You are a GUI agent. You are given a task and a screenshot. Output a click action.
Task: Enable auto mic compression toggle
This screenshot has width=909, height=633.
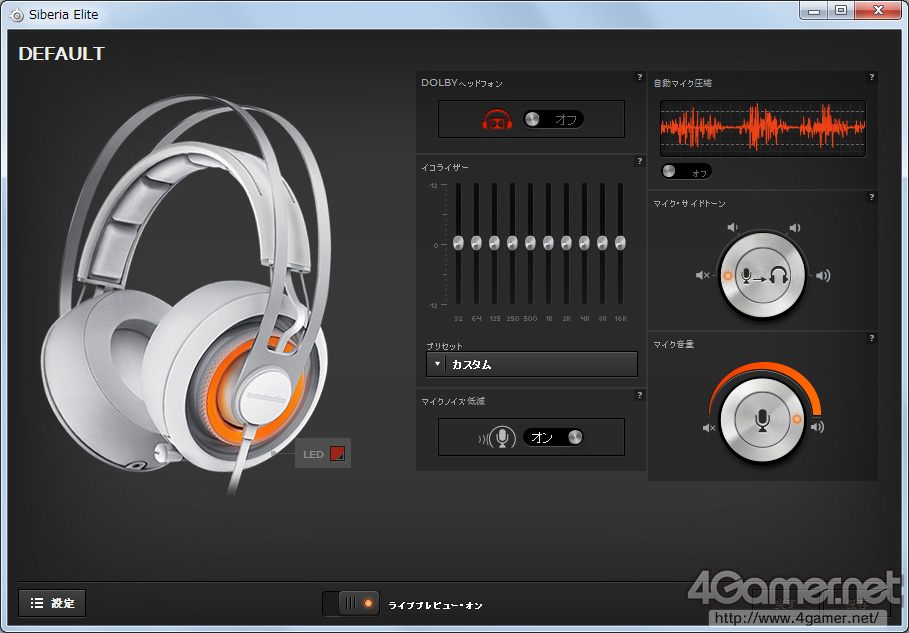(x=686, y=172)
